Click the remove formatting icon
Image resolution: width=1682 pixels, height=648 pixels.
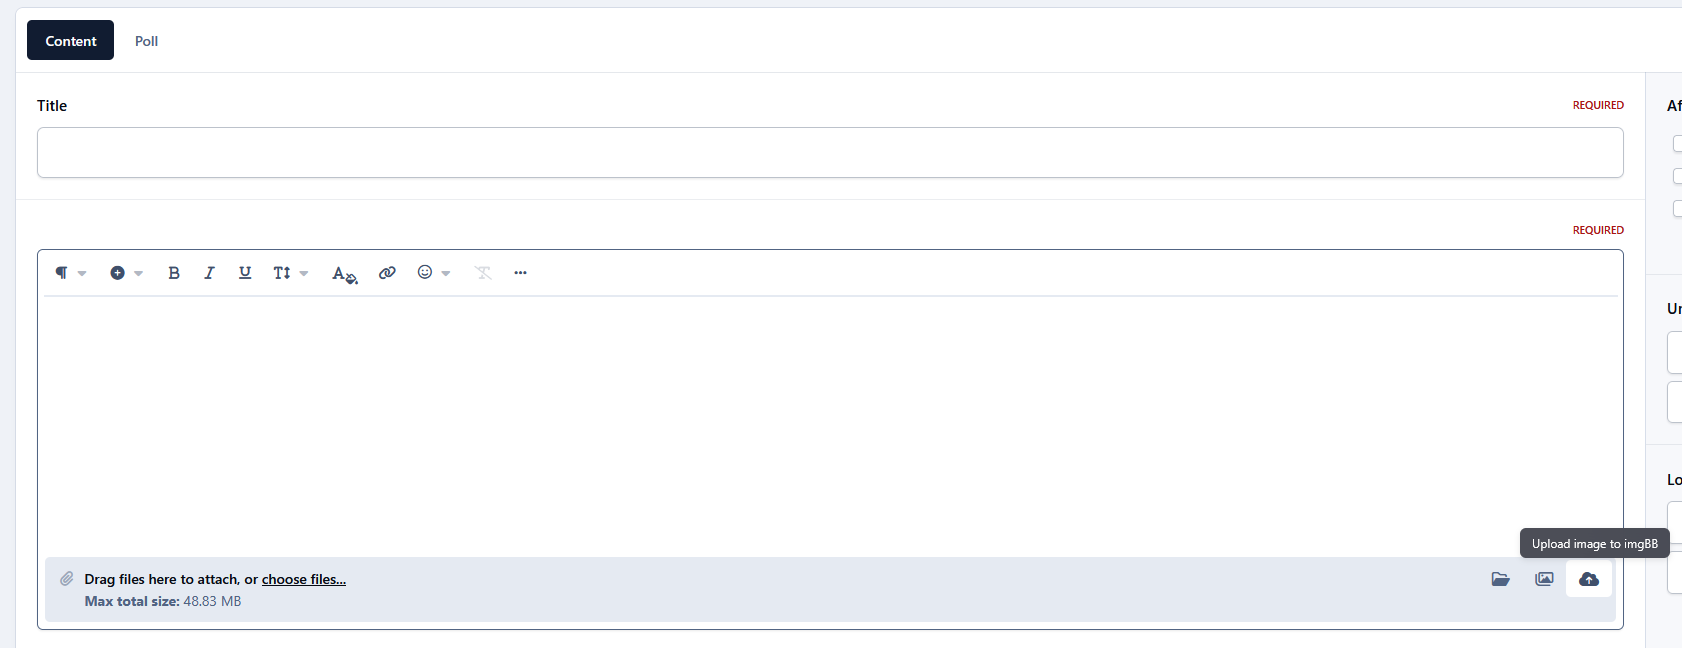[x=483, y=273]
